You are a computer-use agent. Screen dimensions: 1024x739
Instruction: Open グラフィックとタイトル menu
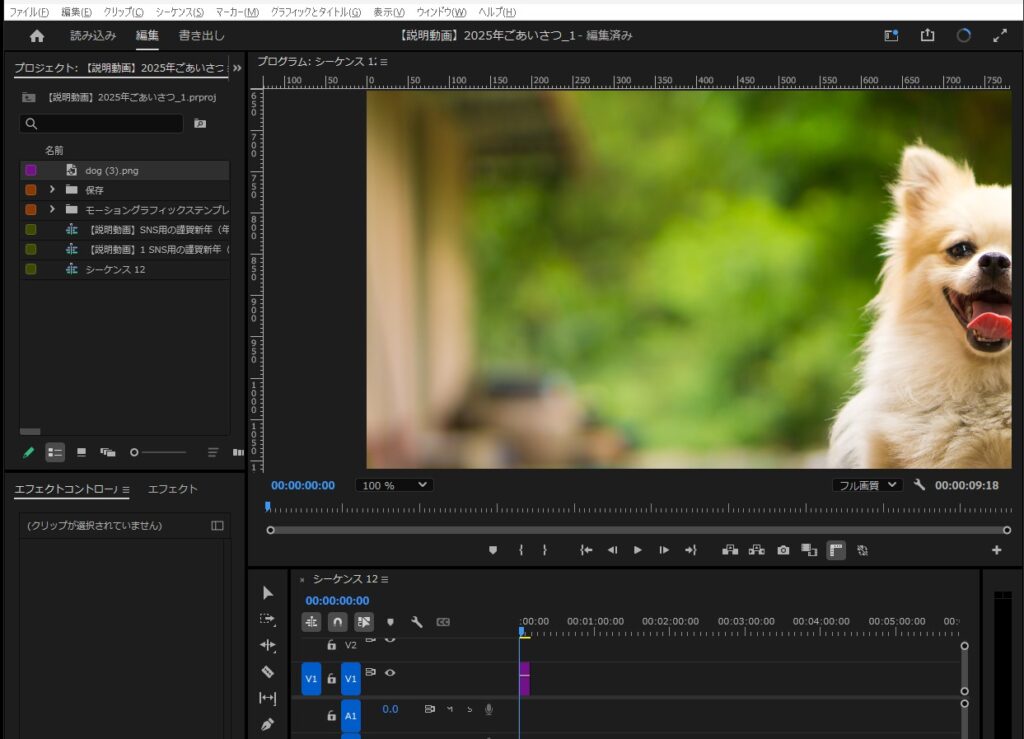click(x=315, y=12)
